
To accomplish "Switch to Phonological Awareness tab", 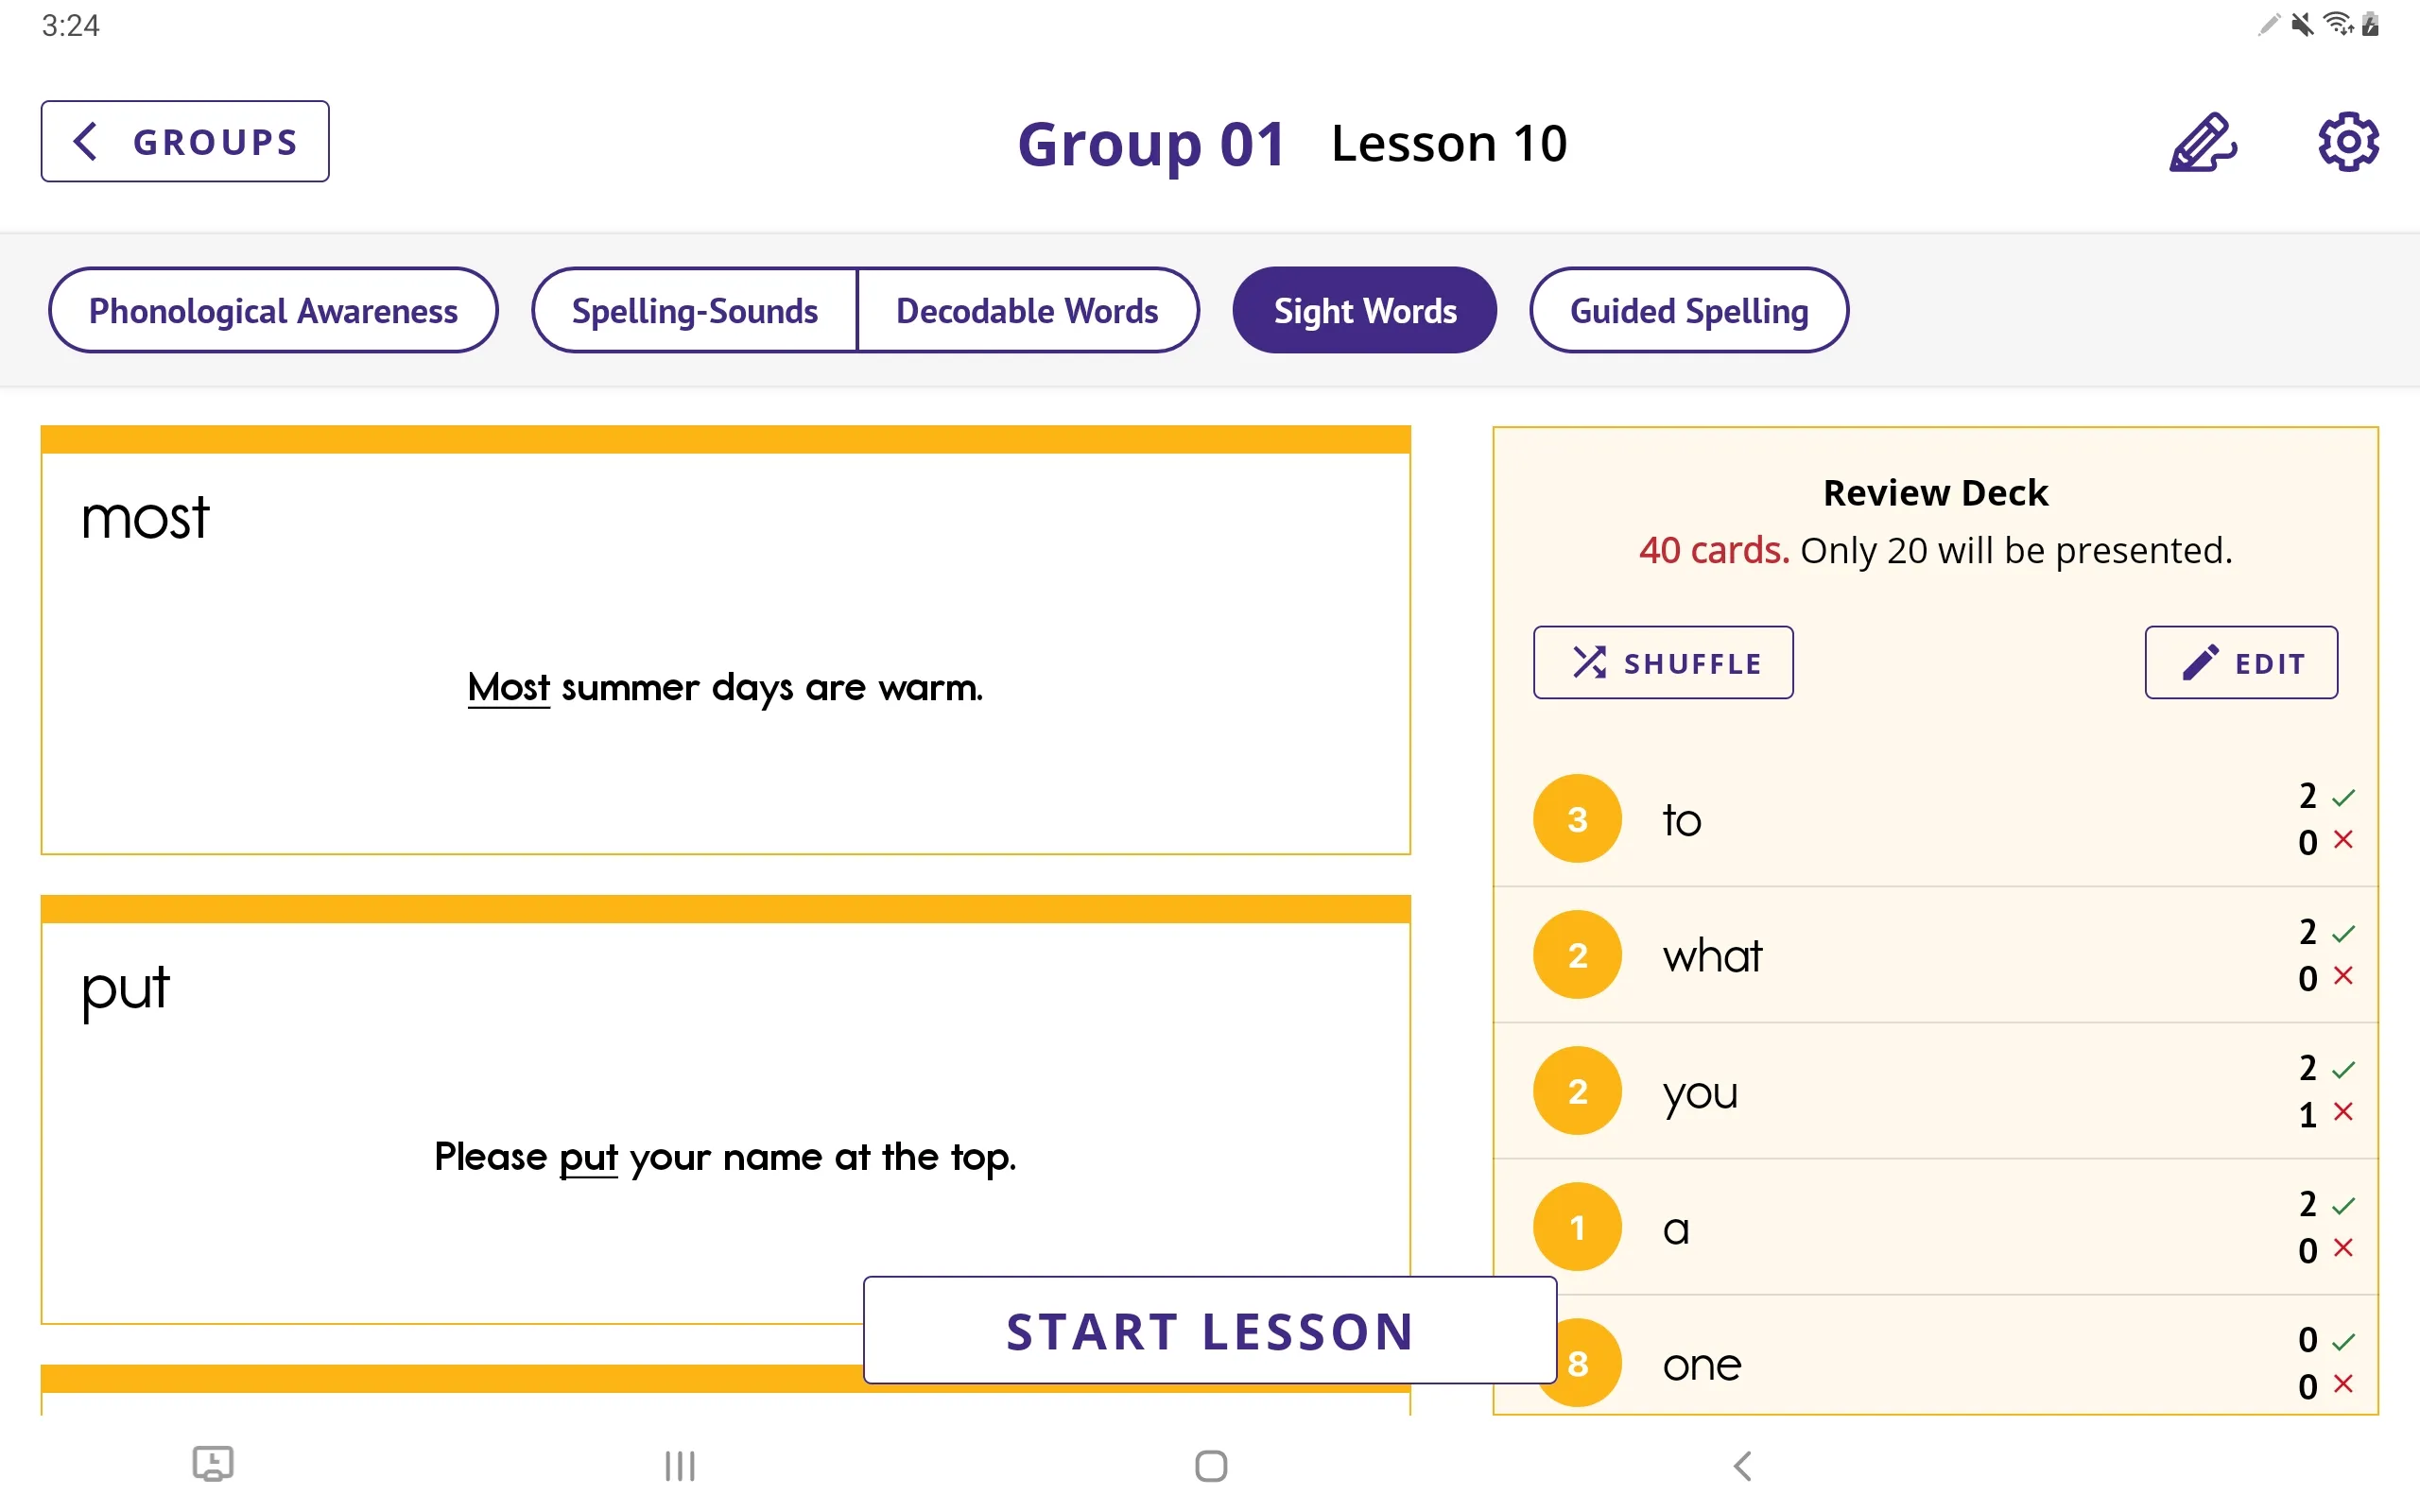I will pyautogui.click(x=273, y=310).
